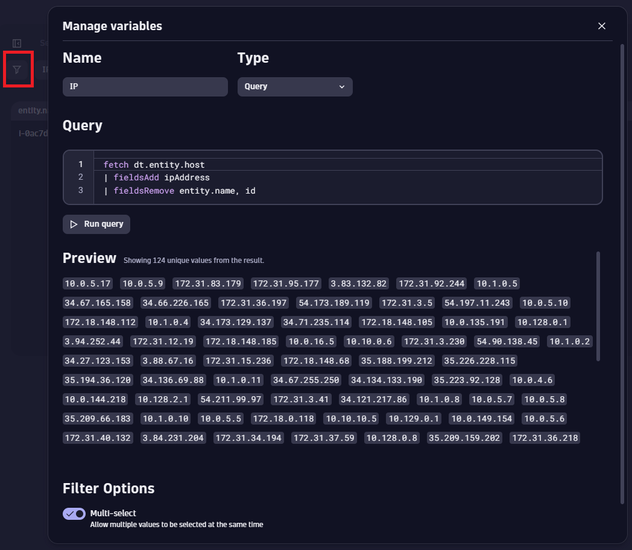Click the 35.209.159.202 preview chip

[464, 438]
